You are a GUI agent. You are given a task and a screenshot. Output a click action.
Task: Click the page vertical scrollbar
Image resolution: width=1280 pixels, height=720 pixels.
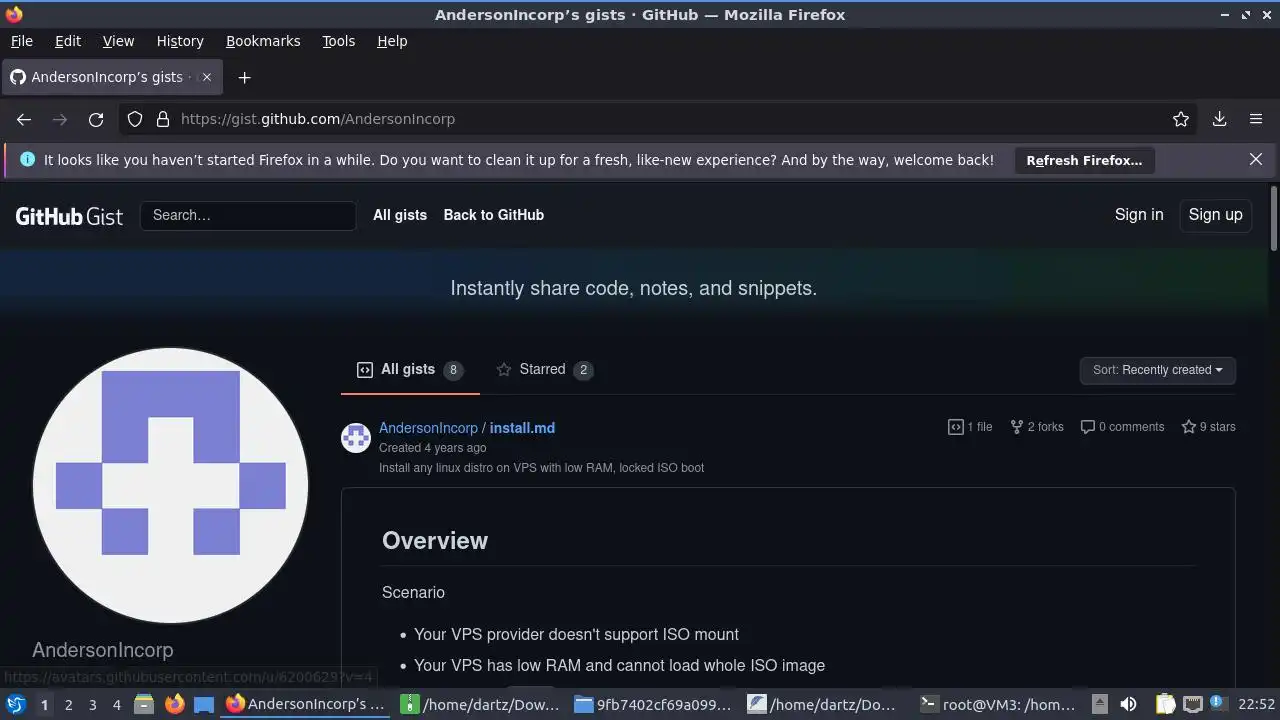(1274, 218)
